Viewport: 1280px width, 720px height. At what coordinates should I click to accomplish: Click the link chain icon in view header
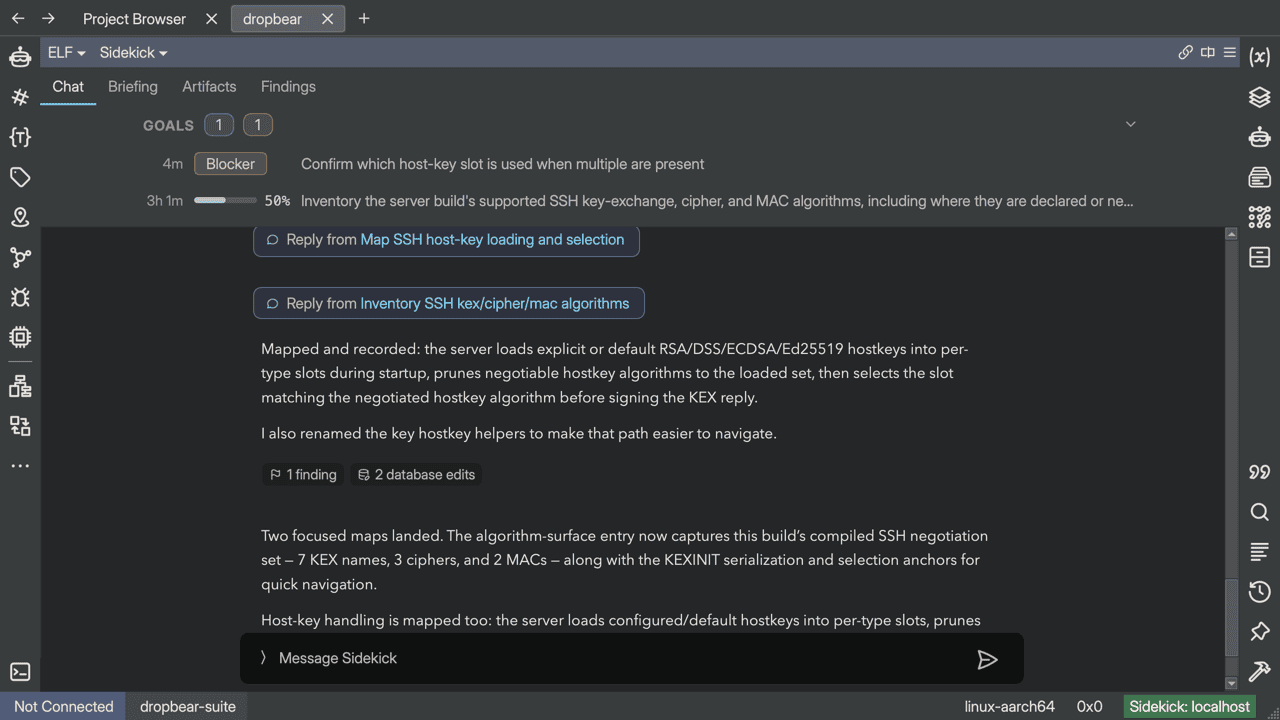(x=1186, y=52)
